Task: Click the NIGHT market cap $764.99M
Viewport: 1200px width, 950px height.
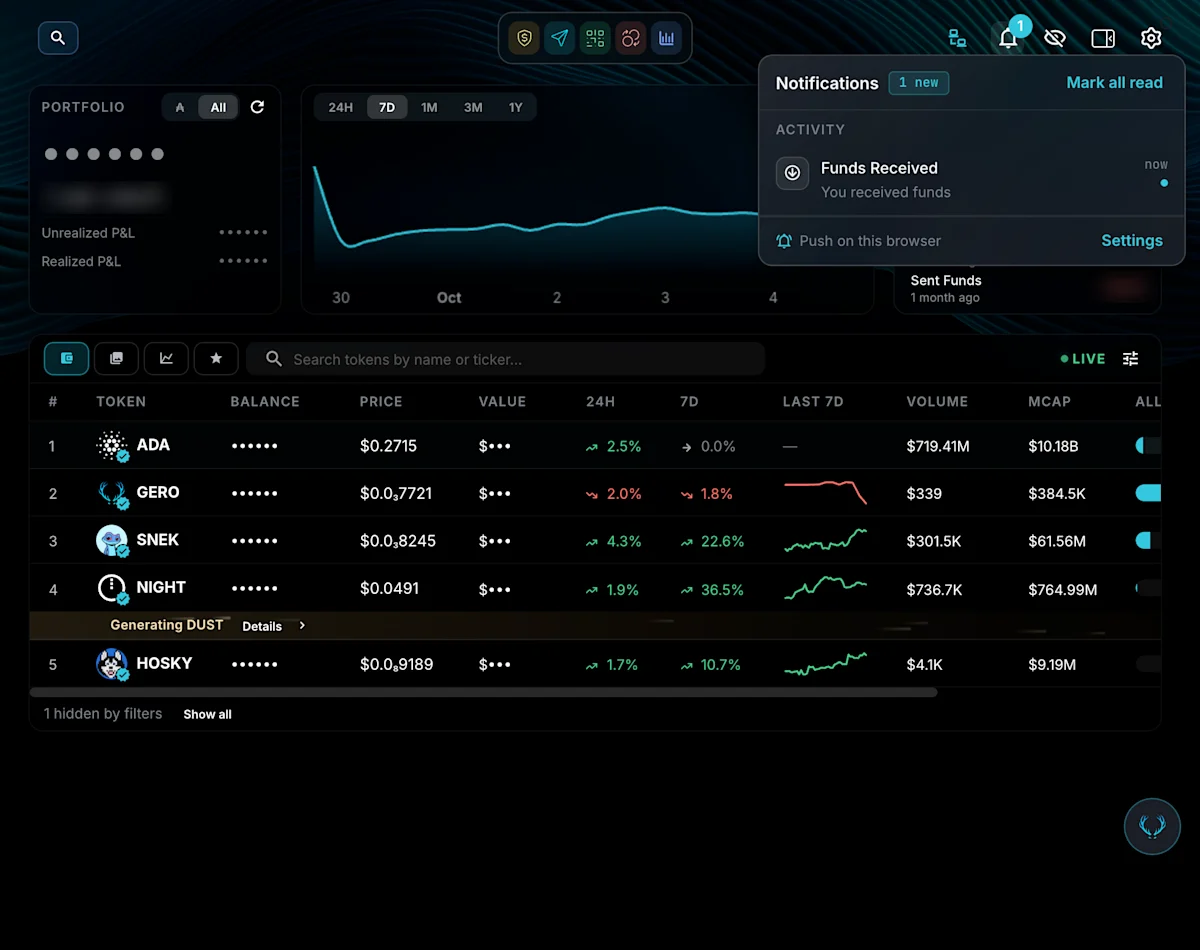Action: point(1062,590)
